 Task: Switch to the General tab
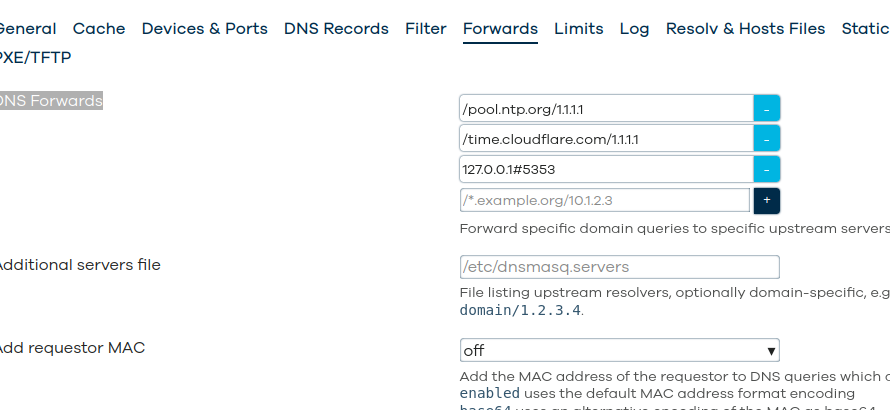[27, 28]
